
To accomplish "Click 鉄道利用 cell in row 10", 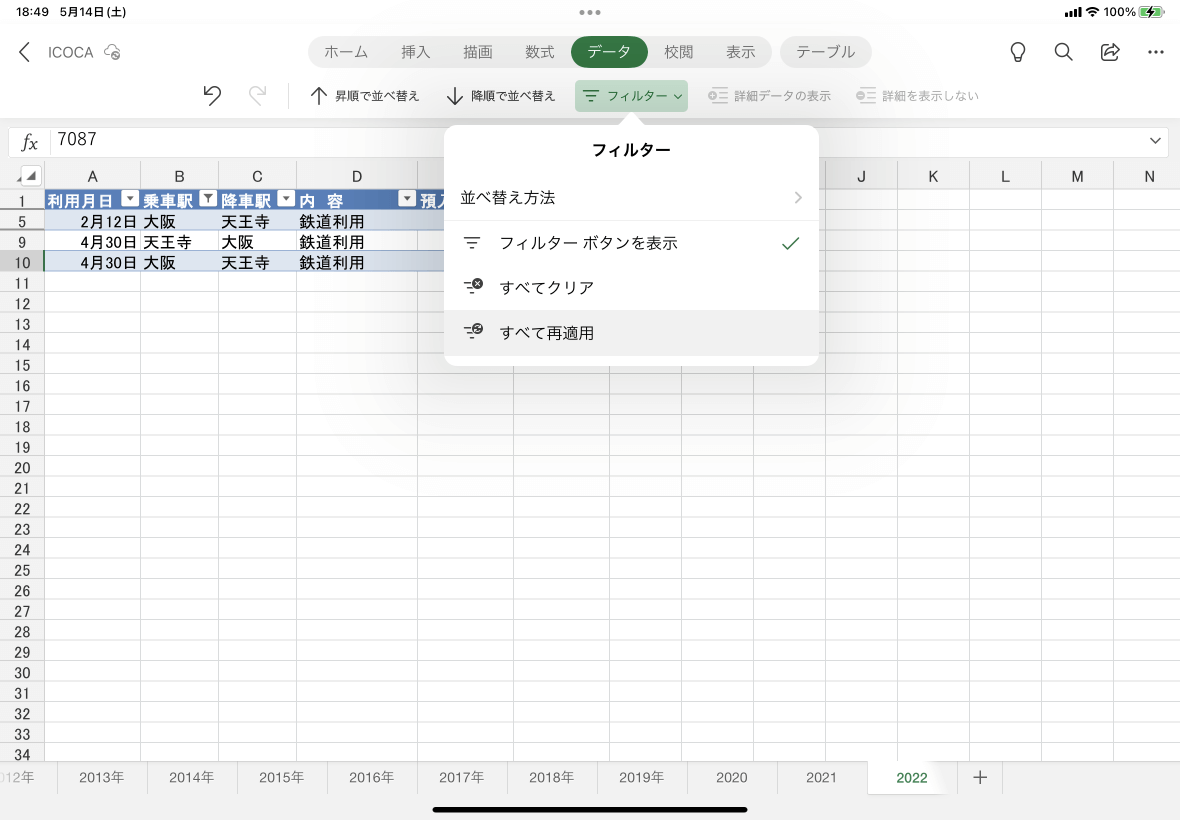I will 357,263.
